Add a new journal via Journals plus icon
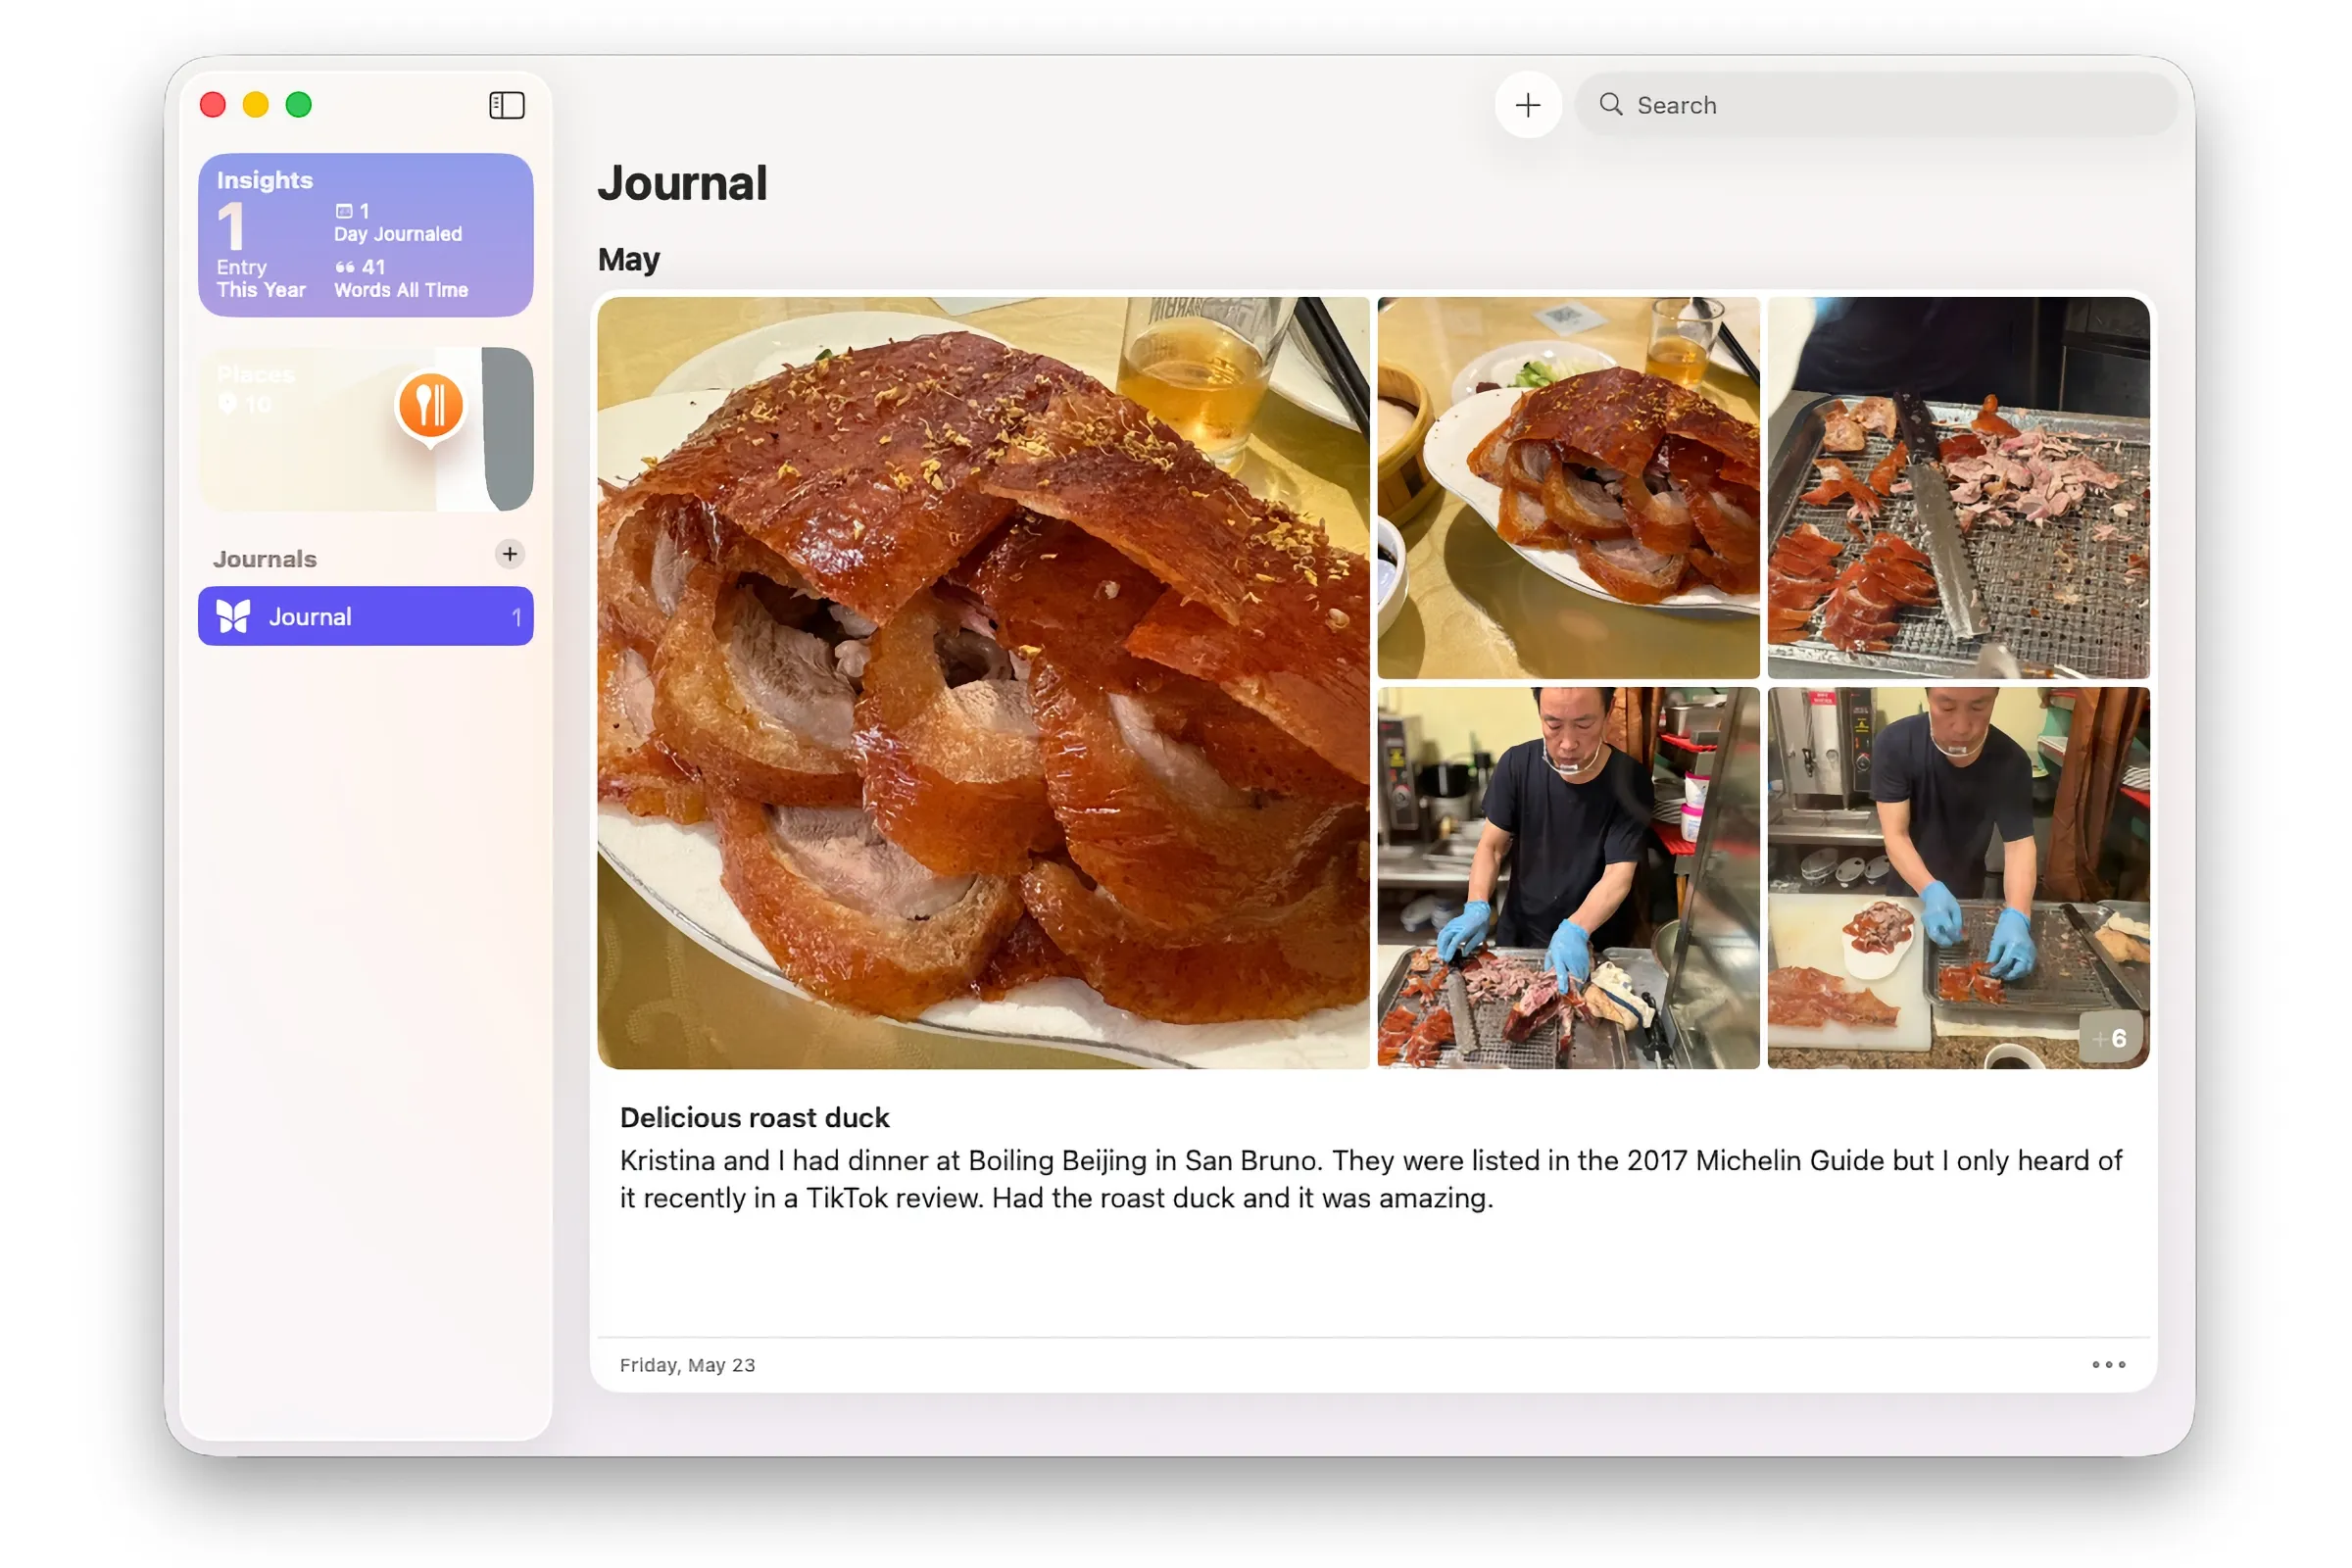This screenshot has width=2352, height=1568. [x=510, y=555]
